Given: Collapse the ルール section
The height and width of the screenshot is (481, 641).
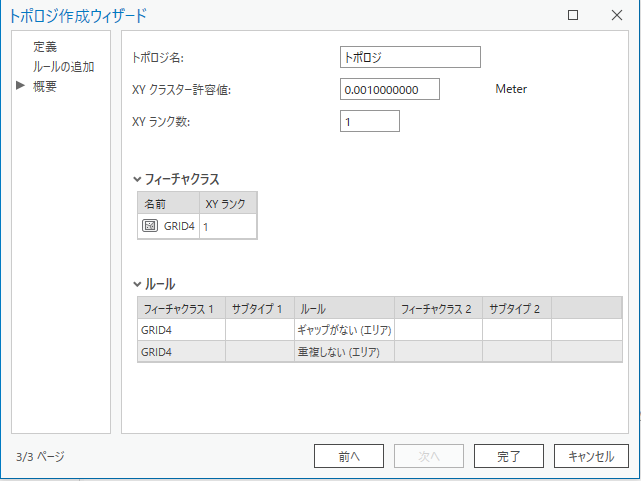Looking at the screenshot, I should [138, 284].
